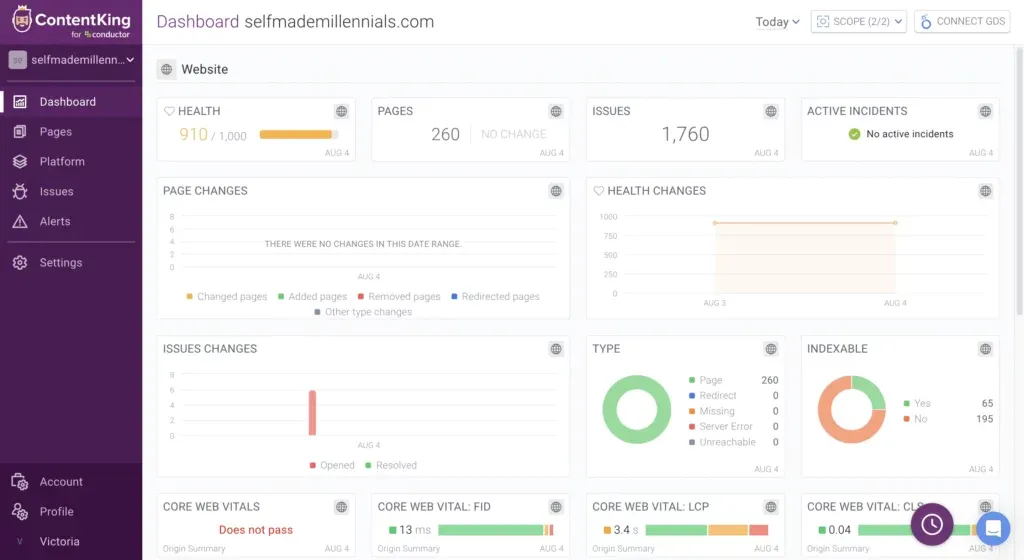Click the Issues bug icon
Image resolution: width=1024 pixels, height=560 pixels.
[x=20, y=192]
